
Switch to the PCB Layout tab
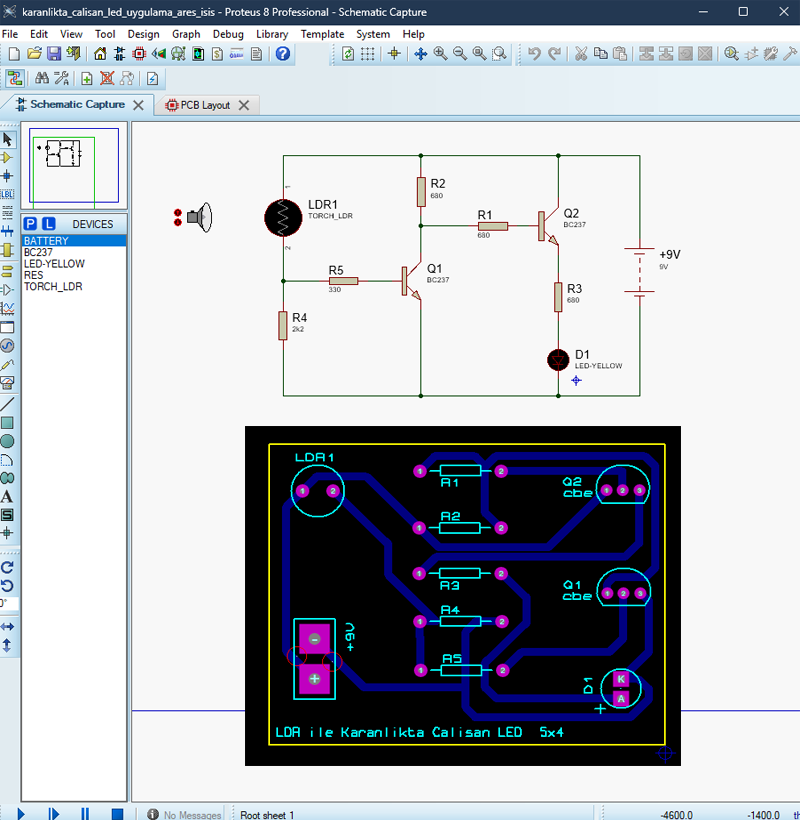pos(204,105)
